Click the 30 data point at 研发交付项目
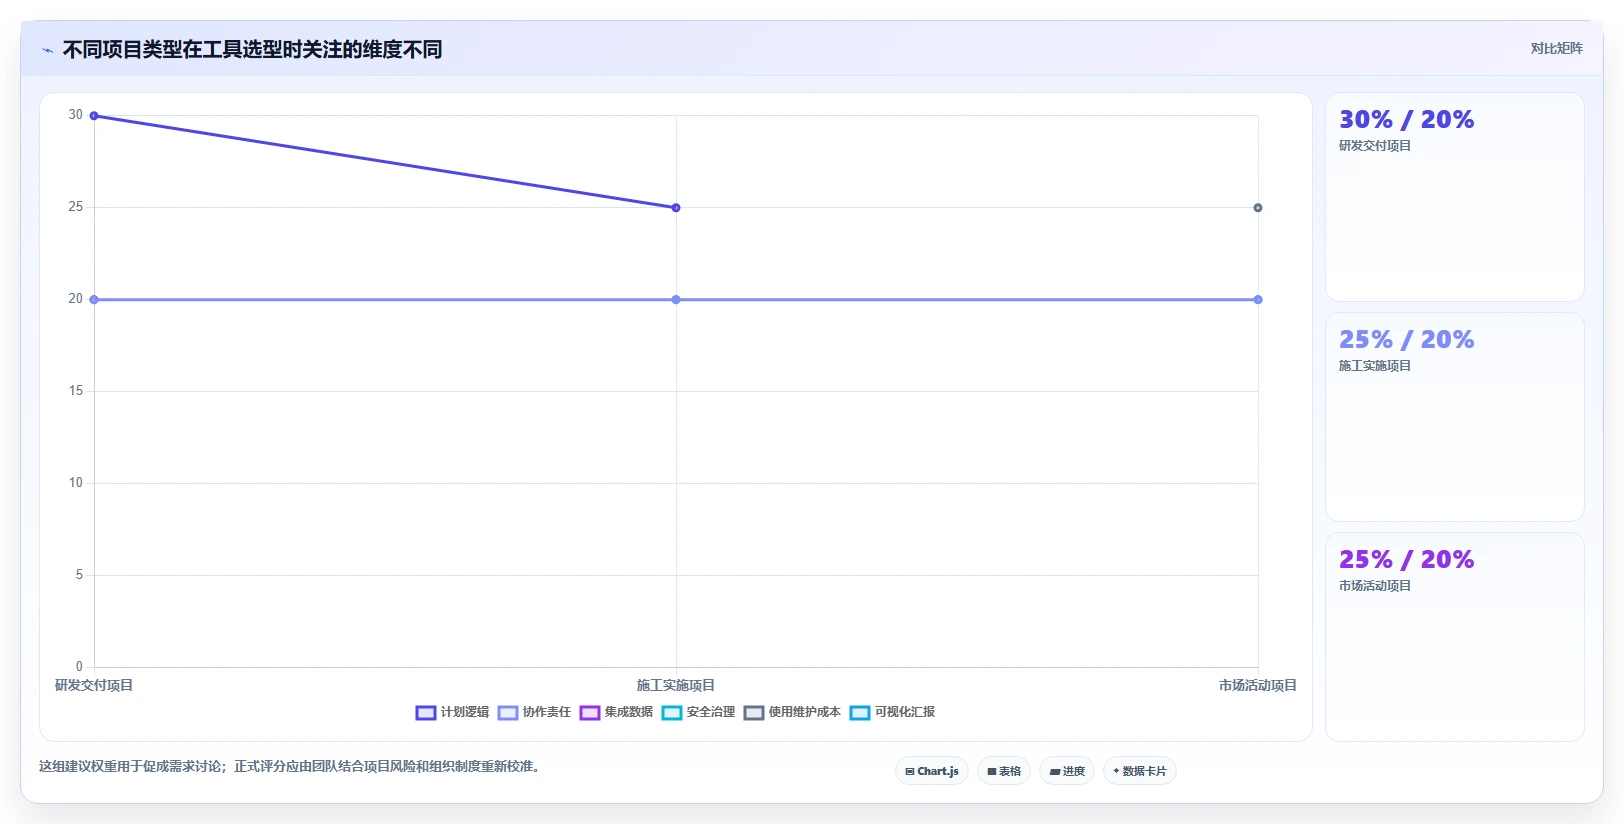This screenshot has height=824, width=1624. tap(94, 116)
